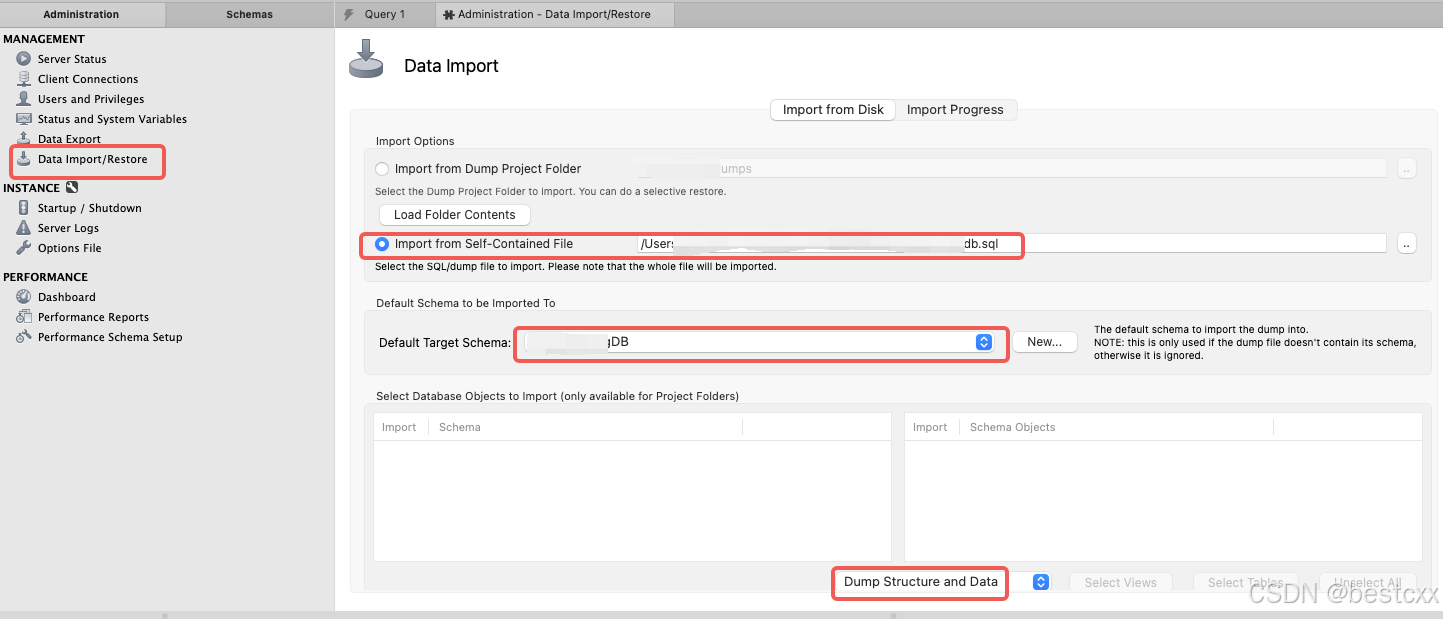Open Performance Reports
The width and height of the screenshot is (1443, 619).
point(93,317)
